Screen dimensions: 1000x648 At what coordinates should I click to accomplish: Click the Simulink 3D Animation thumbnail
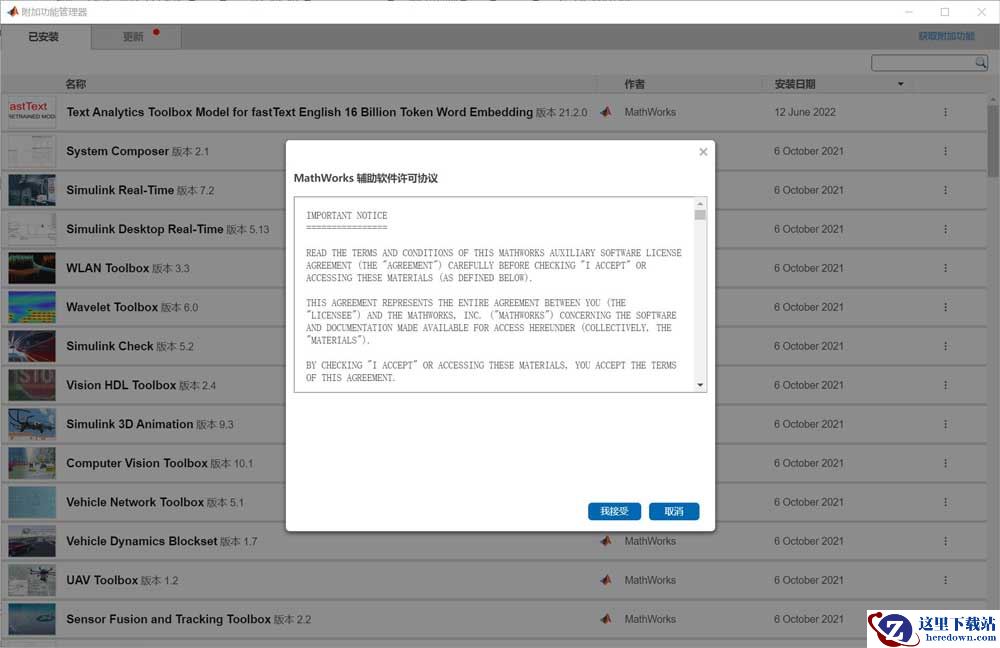click(32, 424)
